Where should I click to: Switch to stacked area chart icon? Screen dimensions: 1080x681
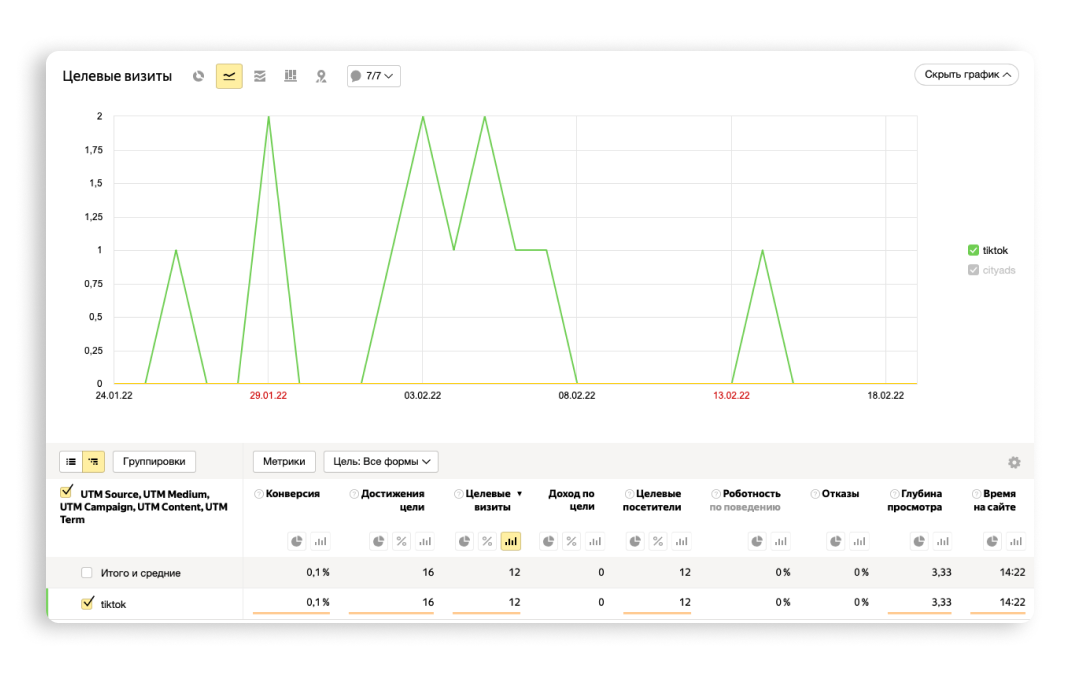(x=260, y=76)
